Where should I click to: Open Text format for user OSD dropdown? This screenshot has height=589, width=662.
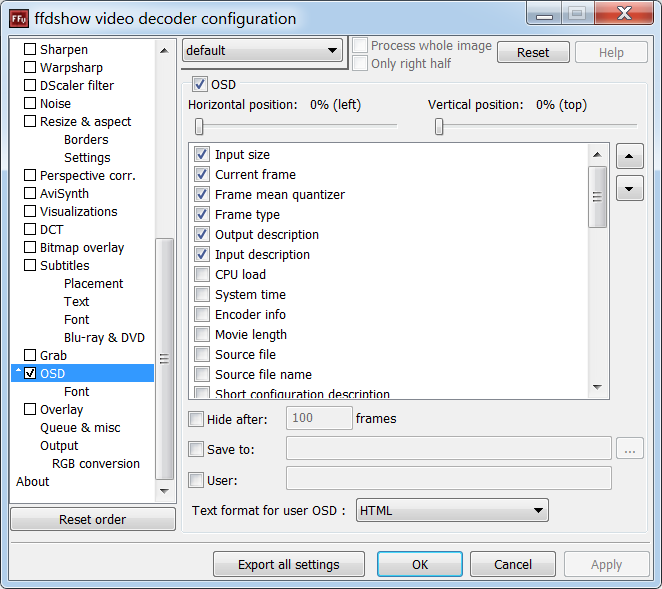point(452,510)
